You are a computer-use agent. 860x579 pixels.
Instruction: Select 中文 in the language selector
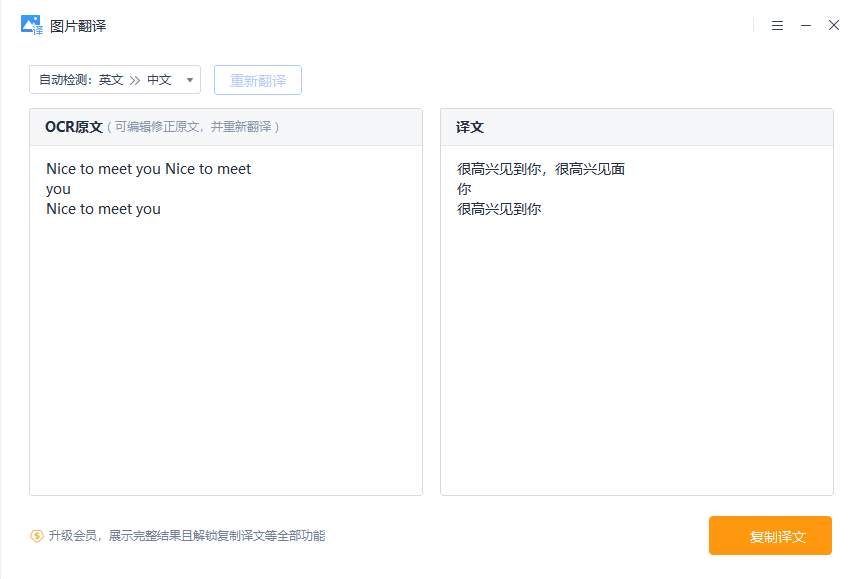160,79
